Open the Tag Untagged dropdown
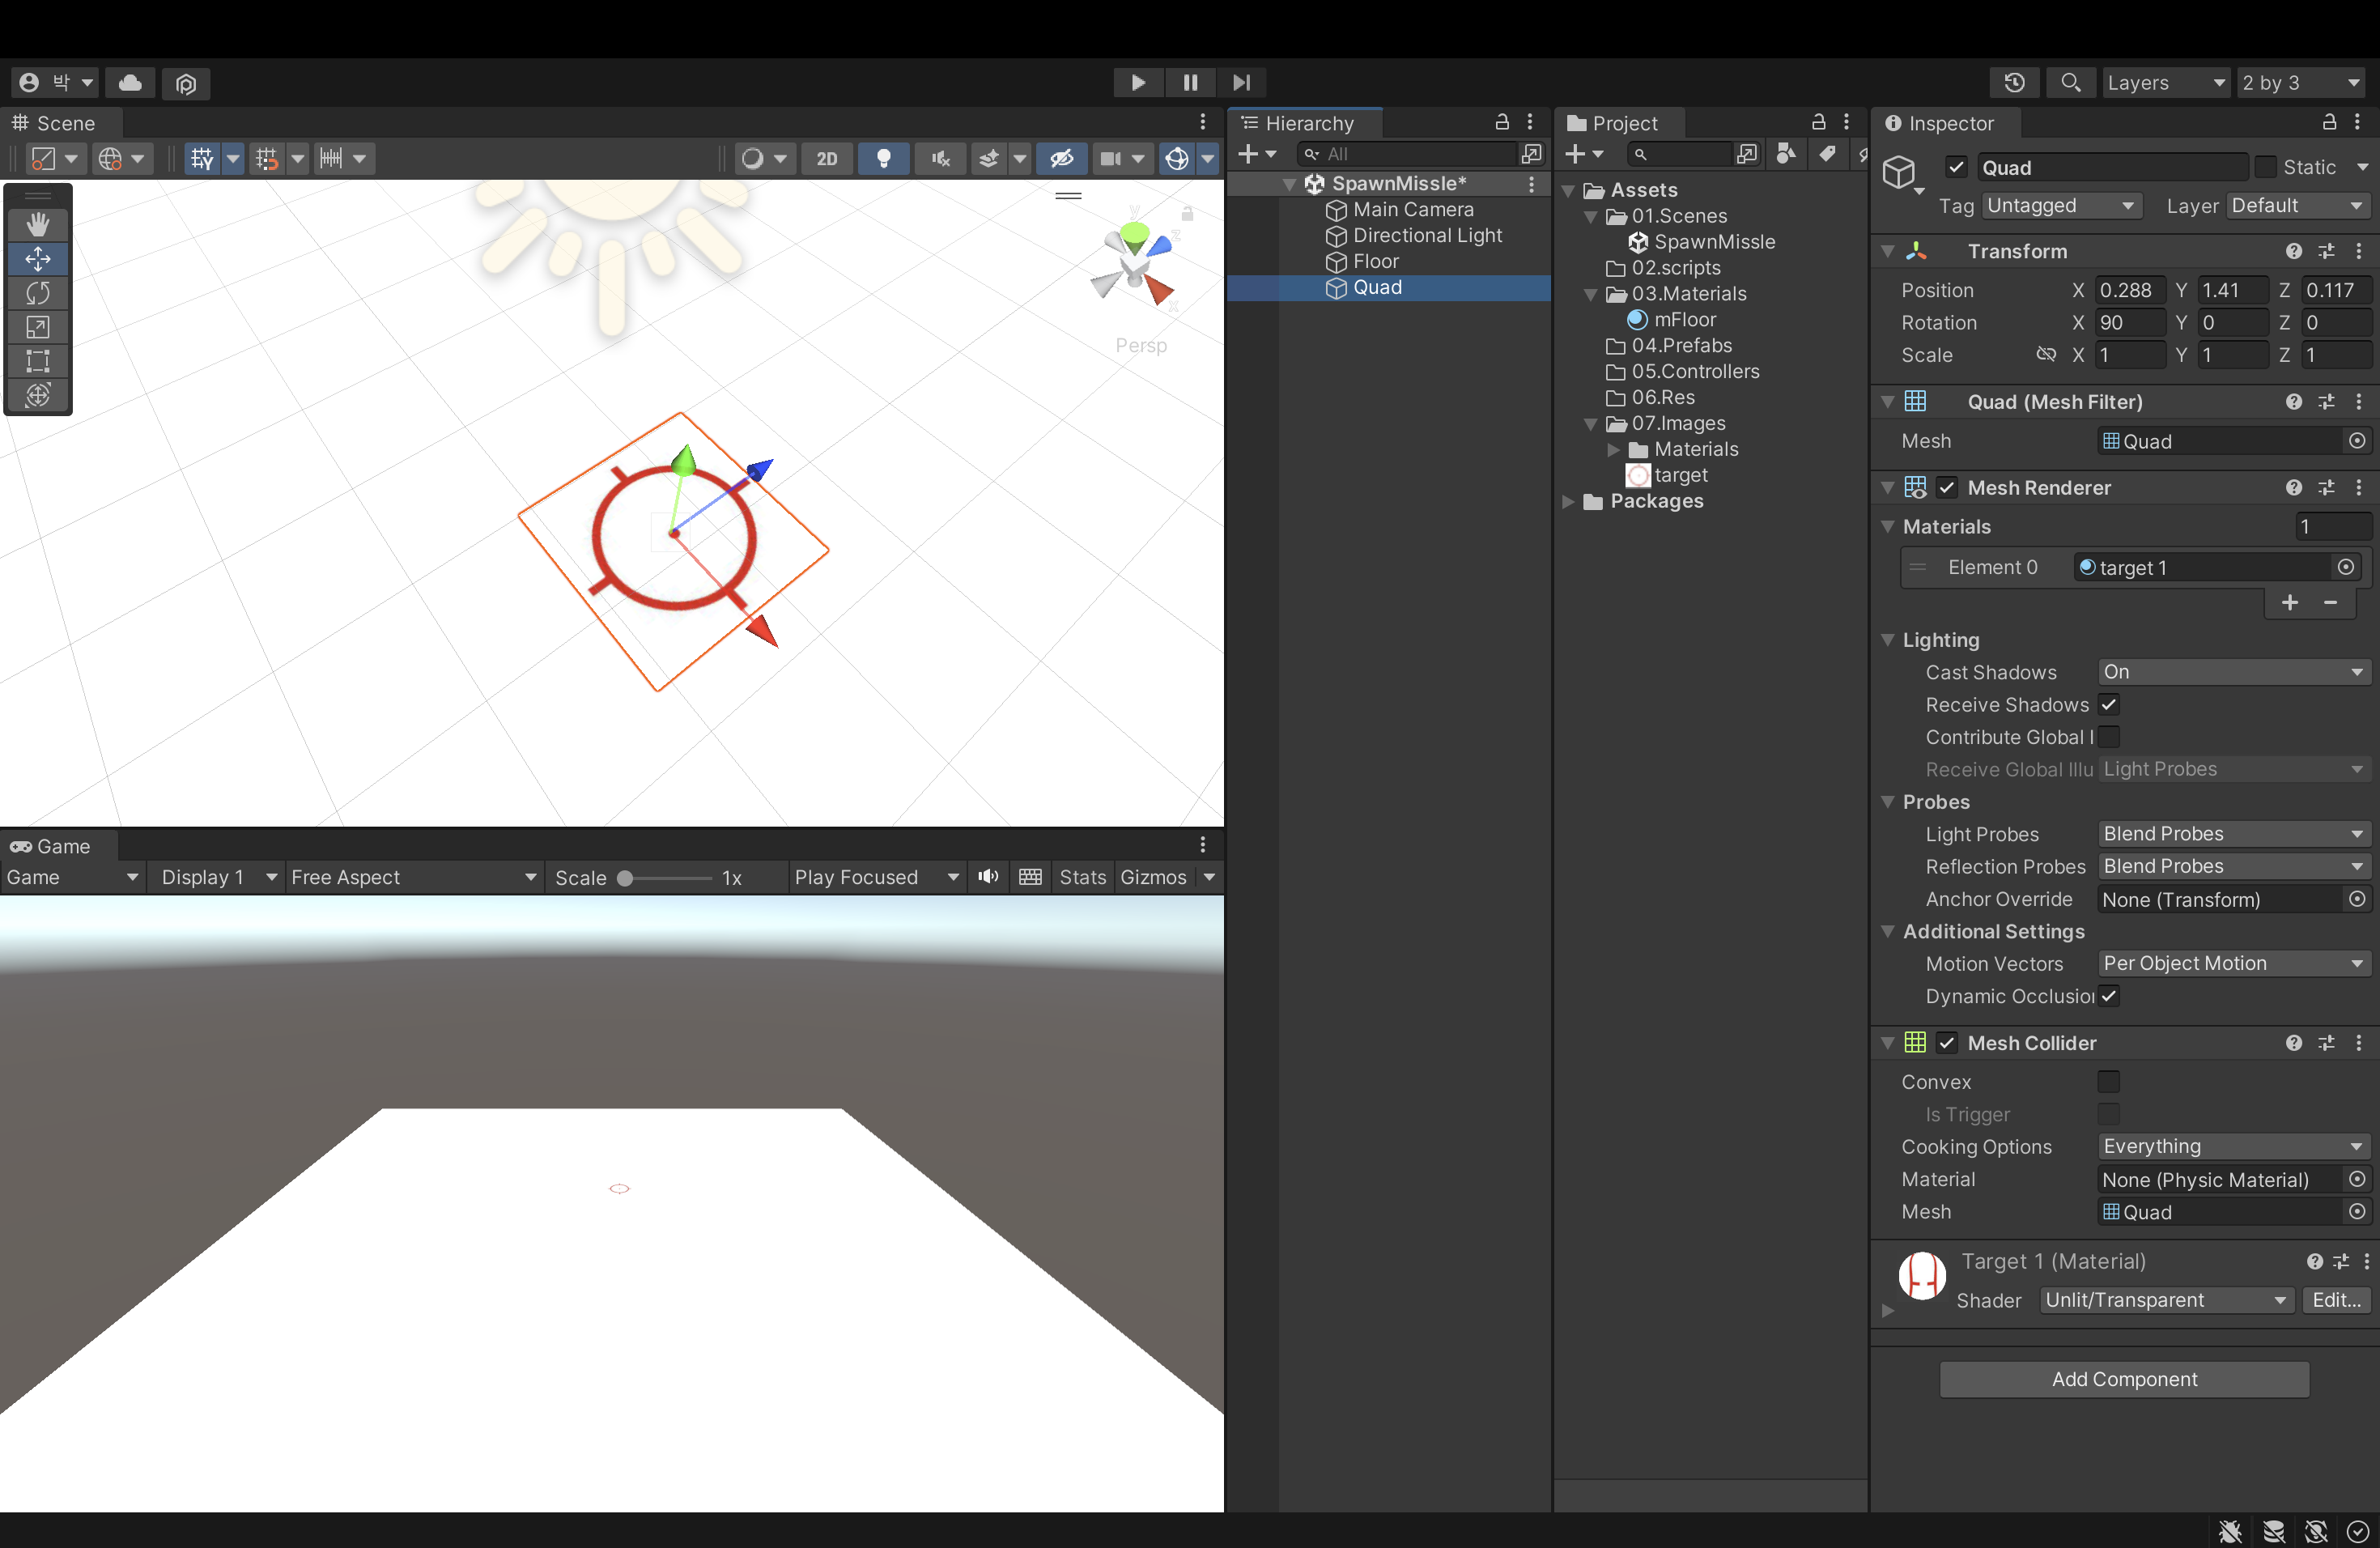Screen dimensions: 2380x1548 point(2061,205)
